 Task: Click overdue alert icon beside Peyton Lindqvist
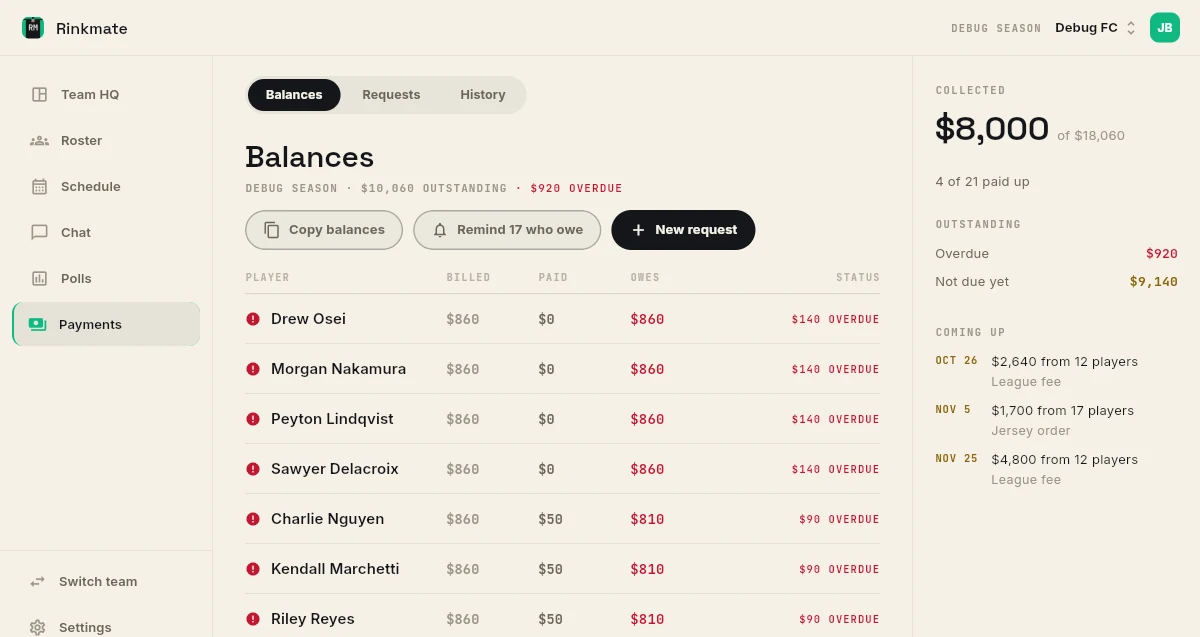click(x=253, y=419)
